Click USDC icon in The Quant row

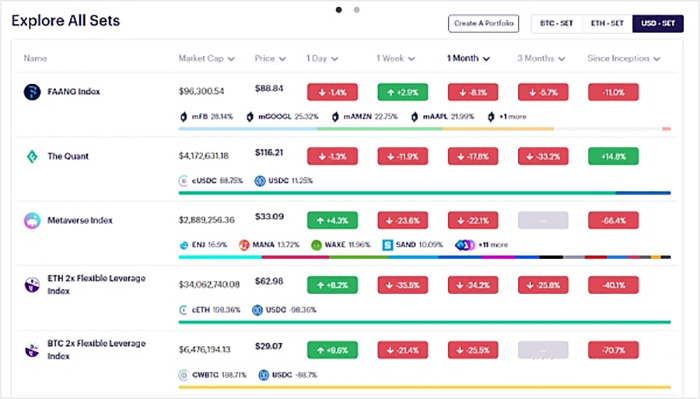click(260, 181)
